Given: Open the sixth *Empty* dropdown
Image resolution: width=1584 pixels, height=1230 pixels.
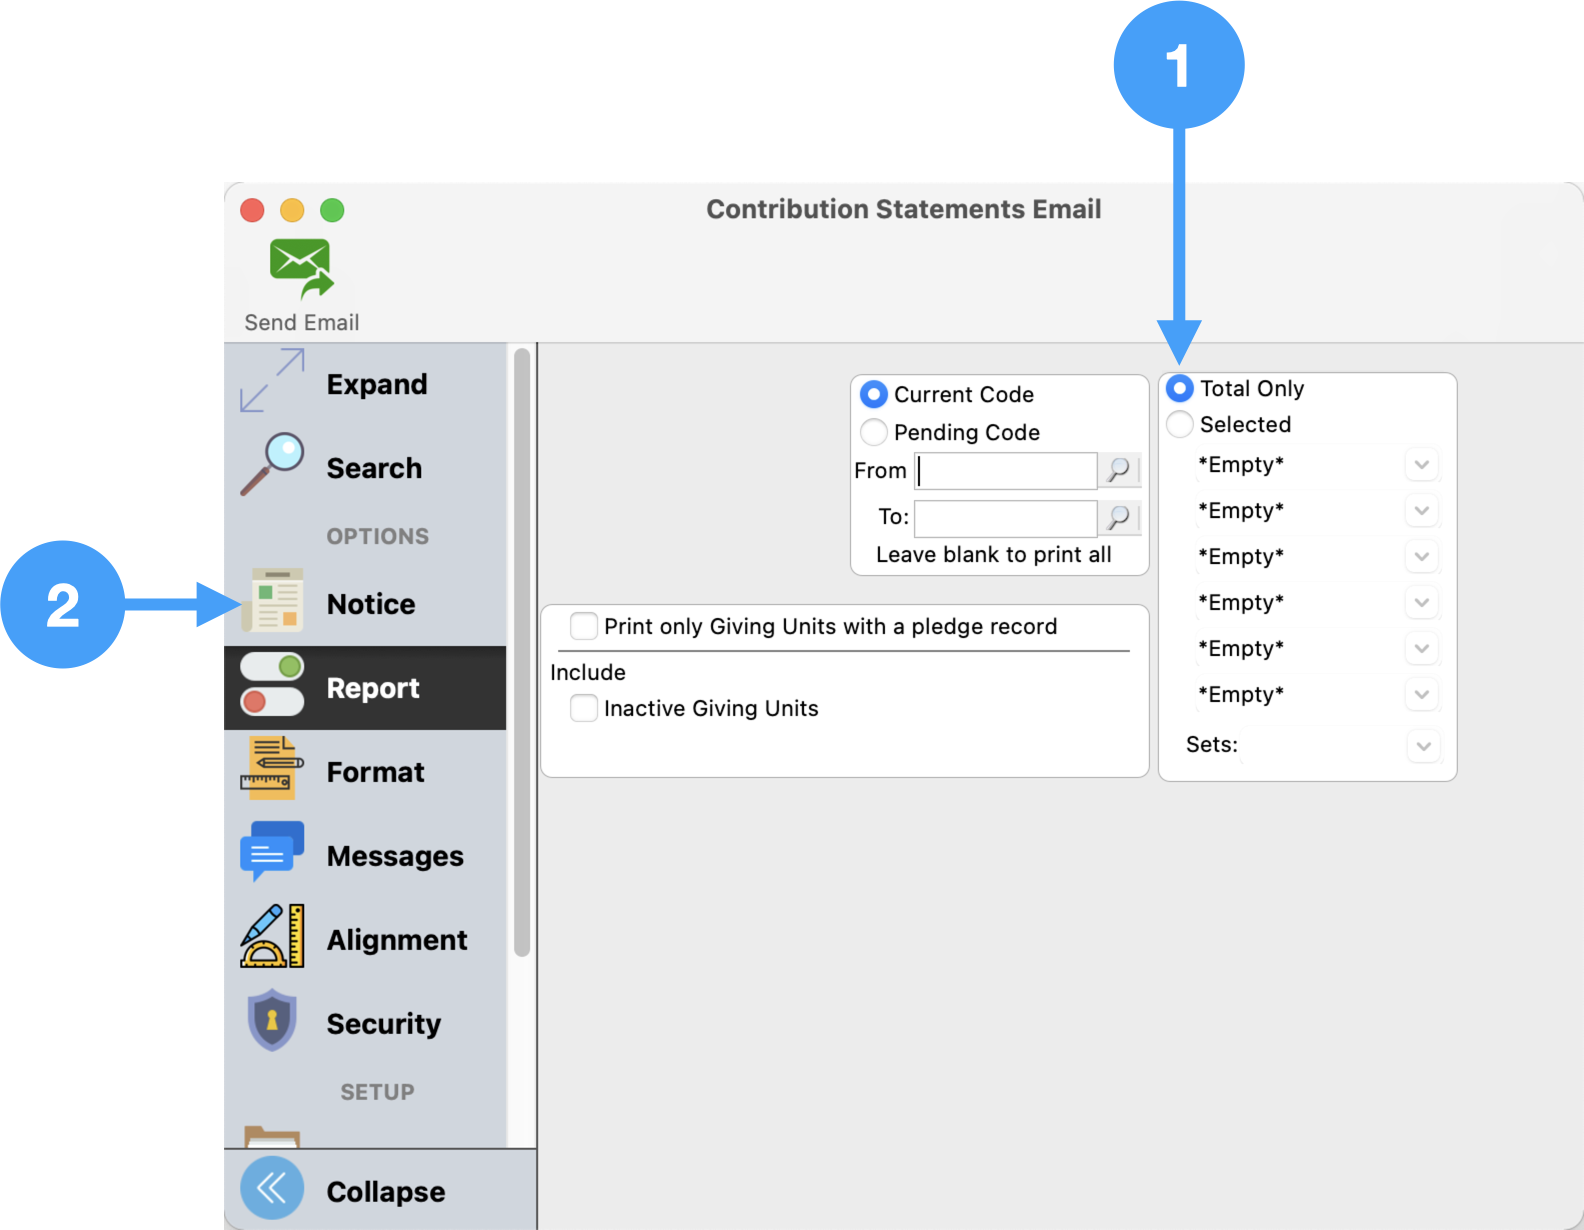Looking at the screenshot, I should 1421,694.
